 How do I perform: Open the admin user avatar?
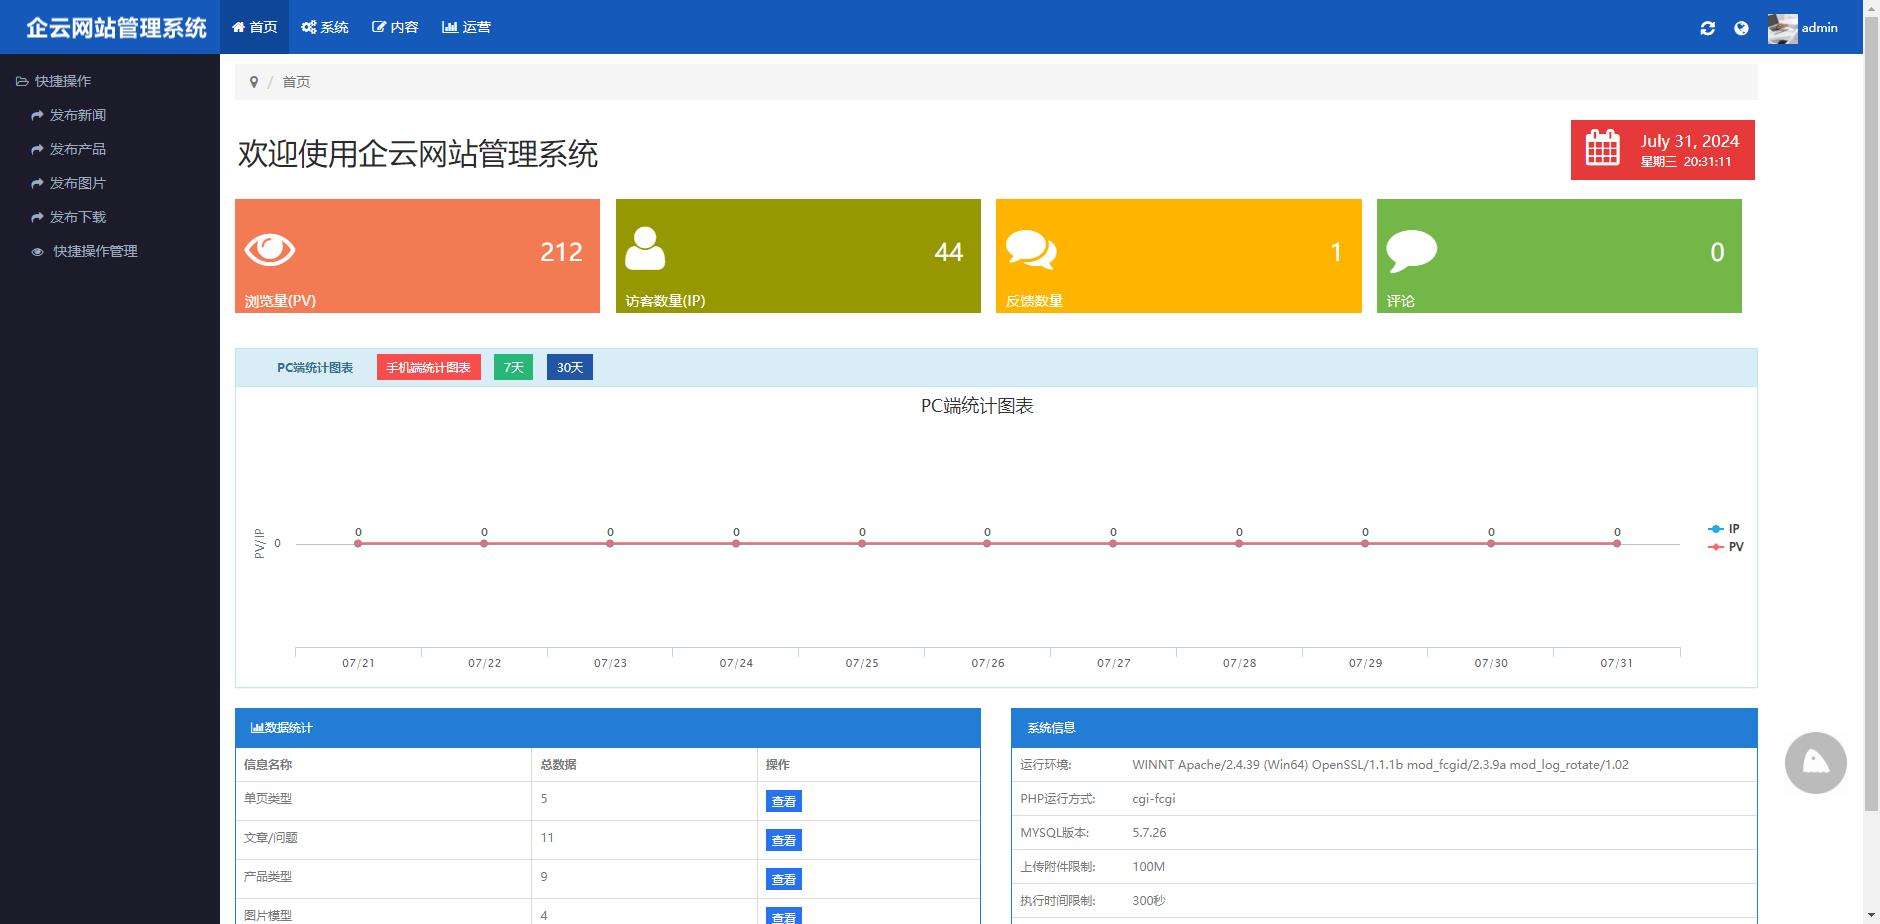tap(1782, 28)
